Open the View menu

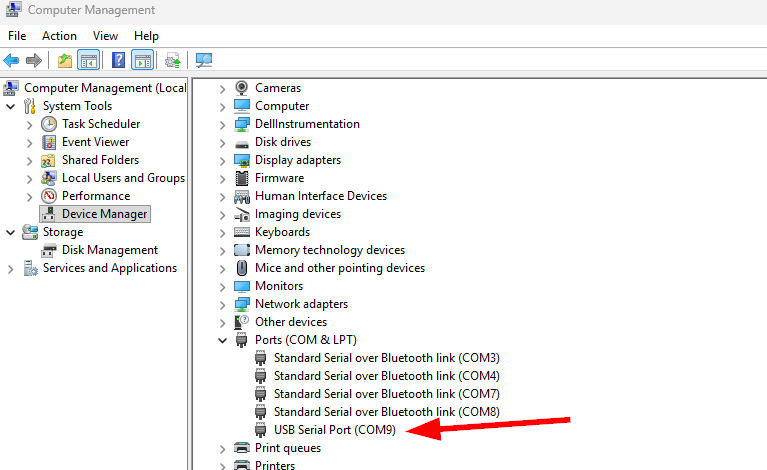point(105,36)
